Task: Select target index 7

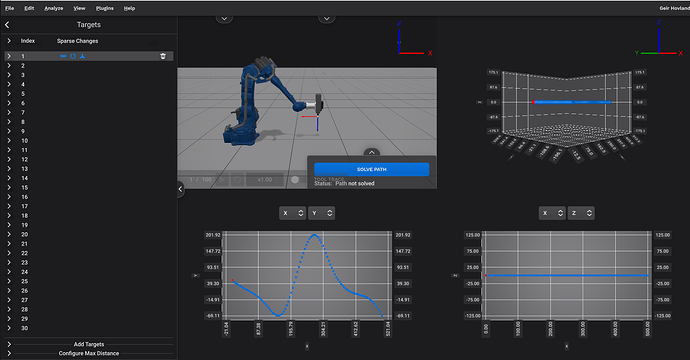Action: [23, 113]
